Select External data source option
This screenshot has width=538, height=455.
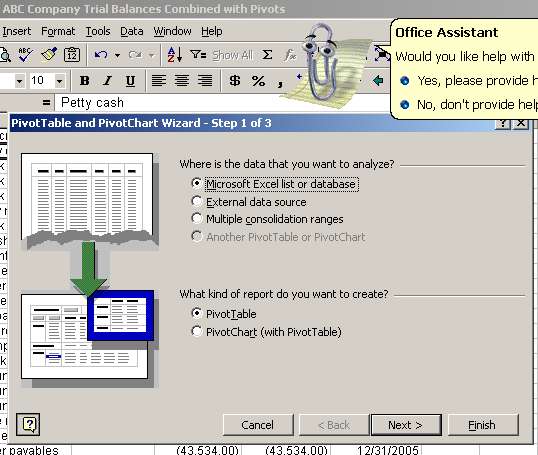point(249,202)
